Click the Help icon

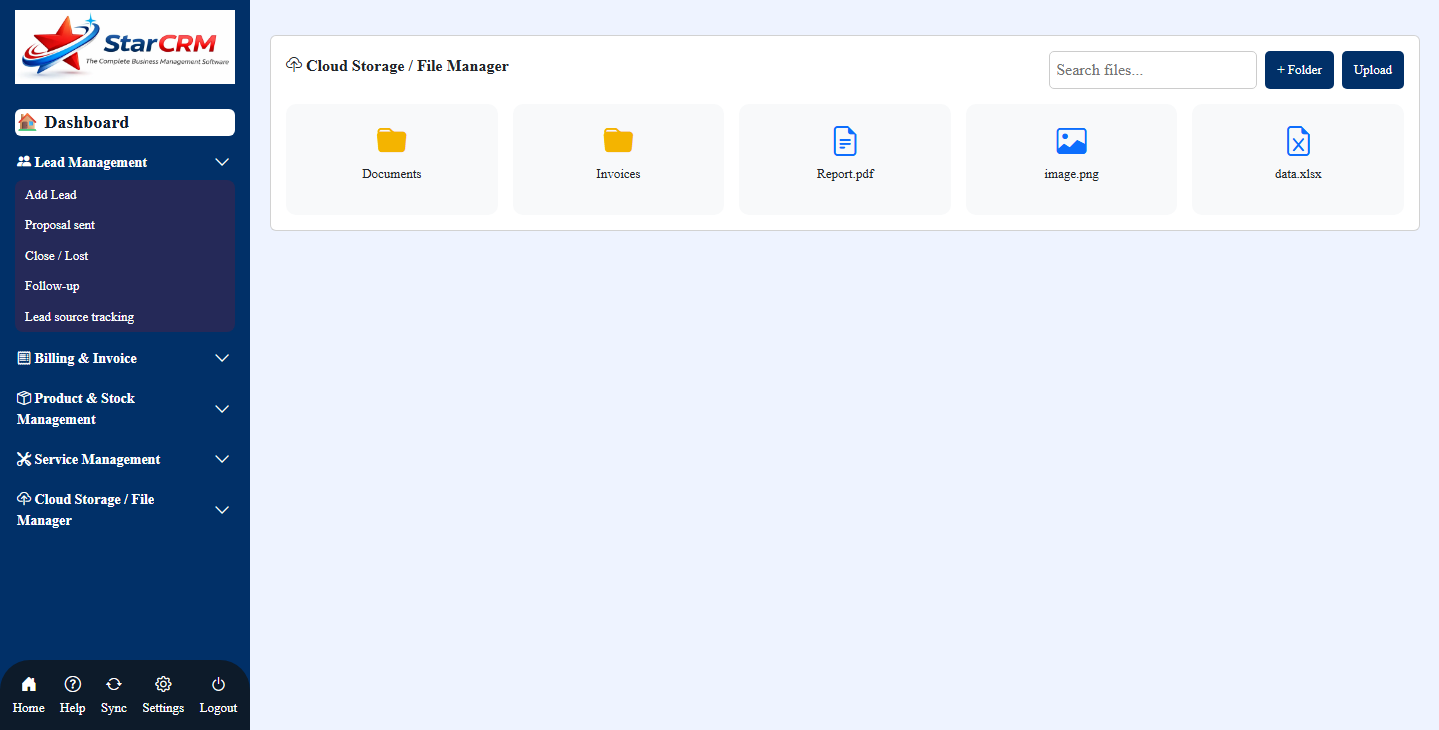72,683
